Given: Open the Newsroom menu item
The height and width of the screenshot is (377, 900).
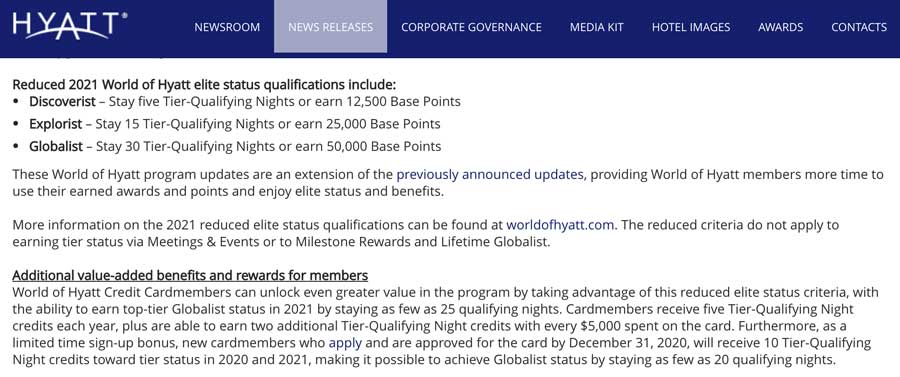Looking at the screenshot, I should pyautogui.click(x=227, y=27).
